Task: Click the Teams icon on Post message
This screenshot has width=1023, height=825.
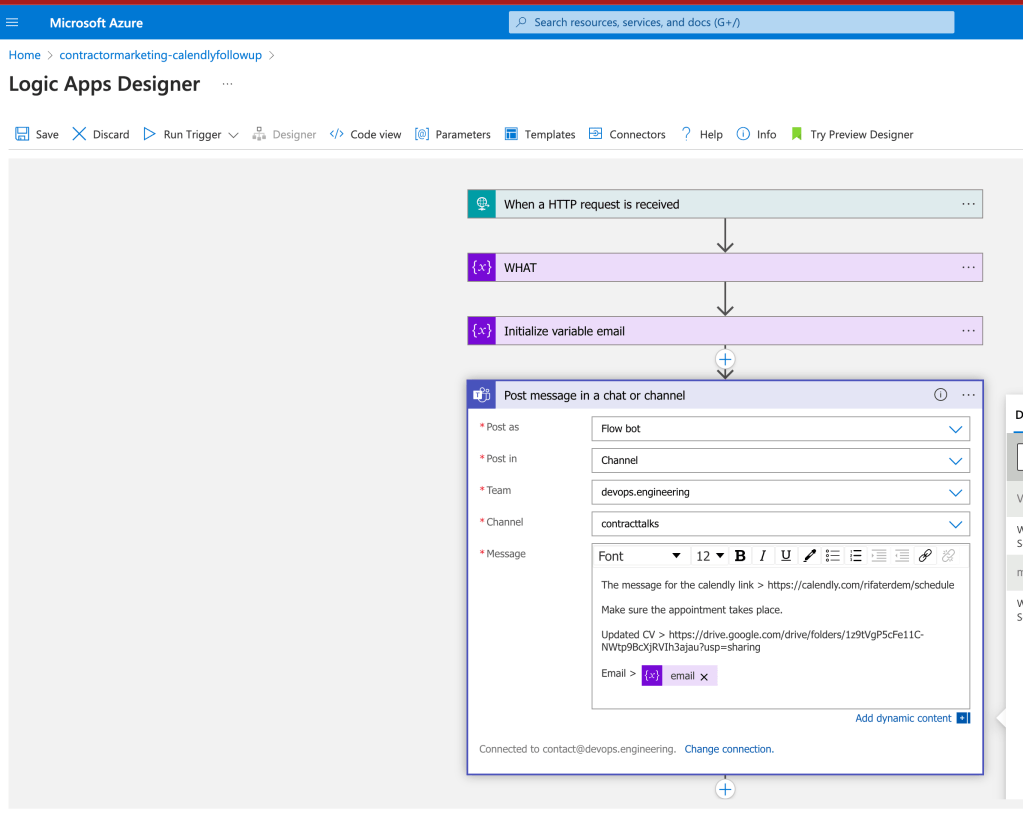Action: 482,395
